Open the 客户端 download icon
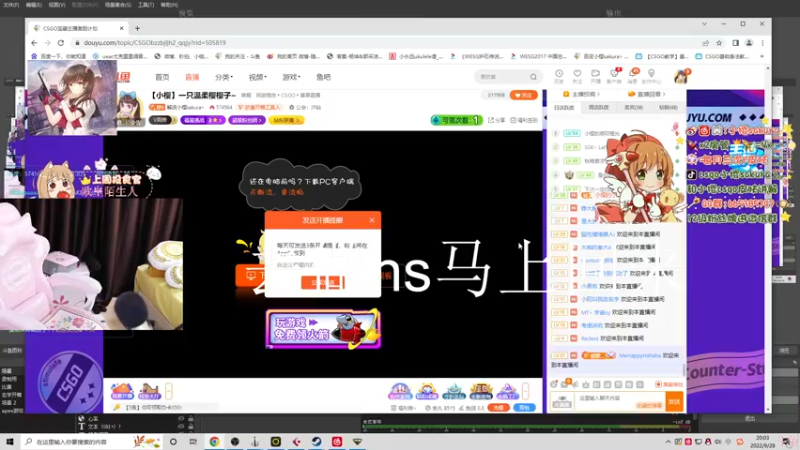 tap(614, 76)
